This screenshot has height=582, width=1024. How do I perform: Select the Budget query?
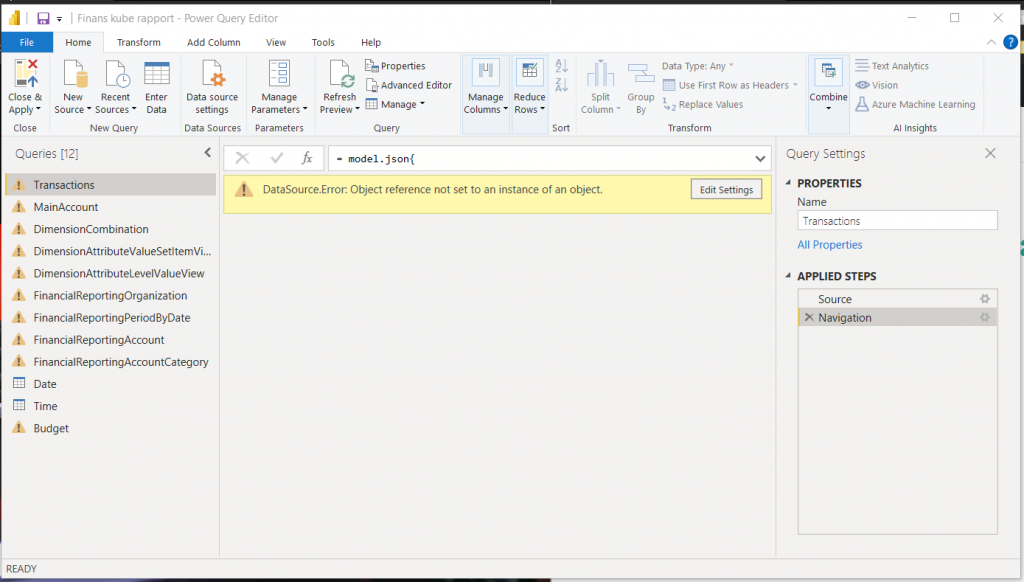pyautogui.click(x=110, y=428)
